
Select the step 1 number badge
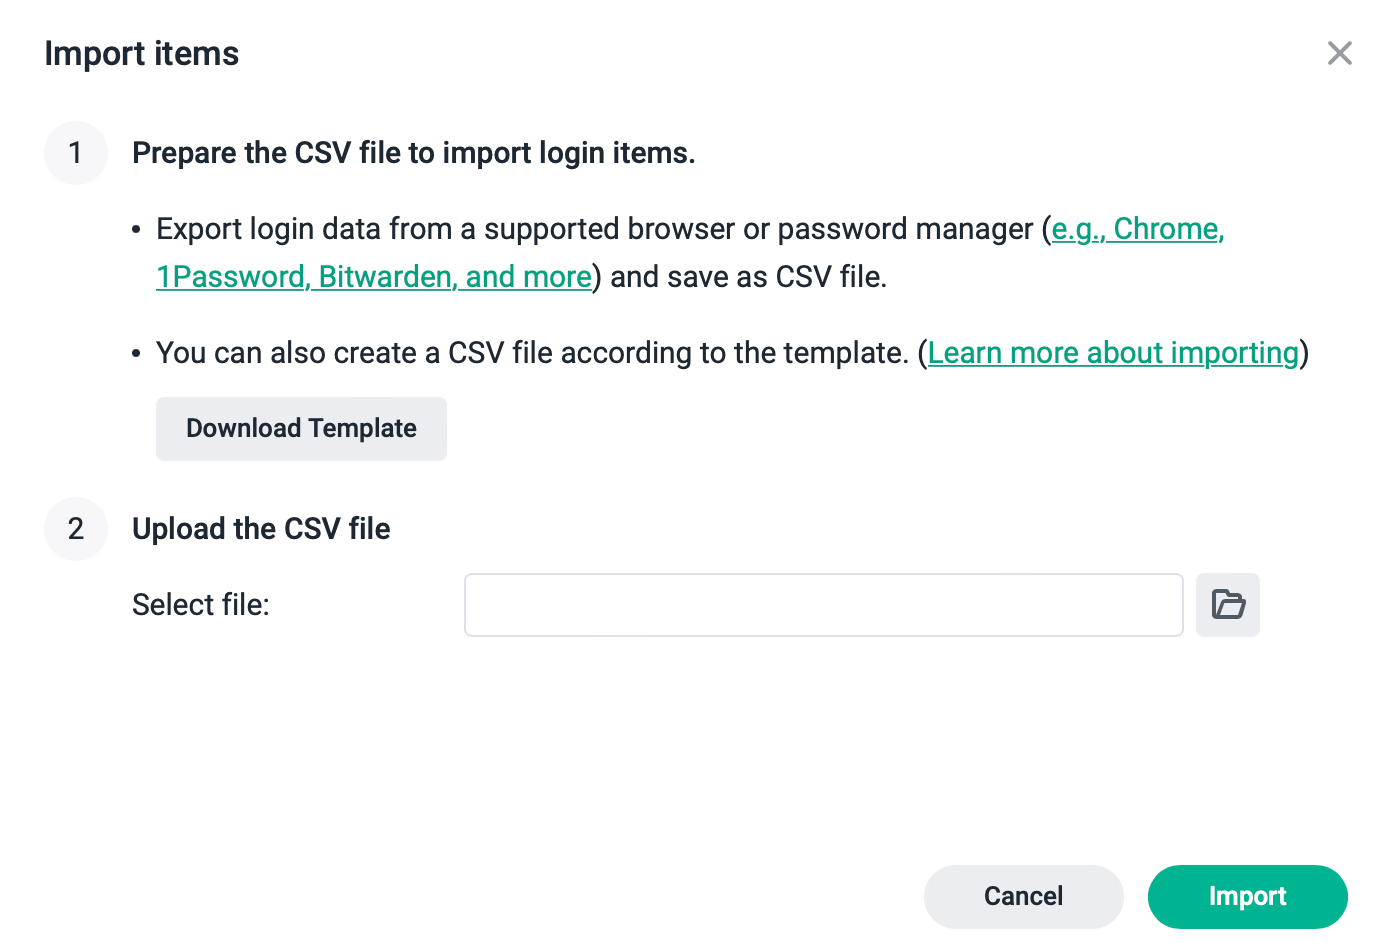click(76, 153)
